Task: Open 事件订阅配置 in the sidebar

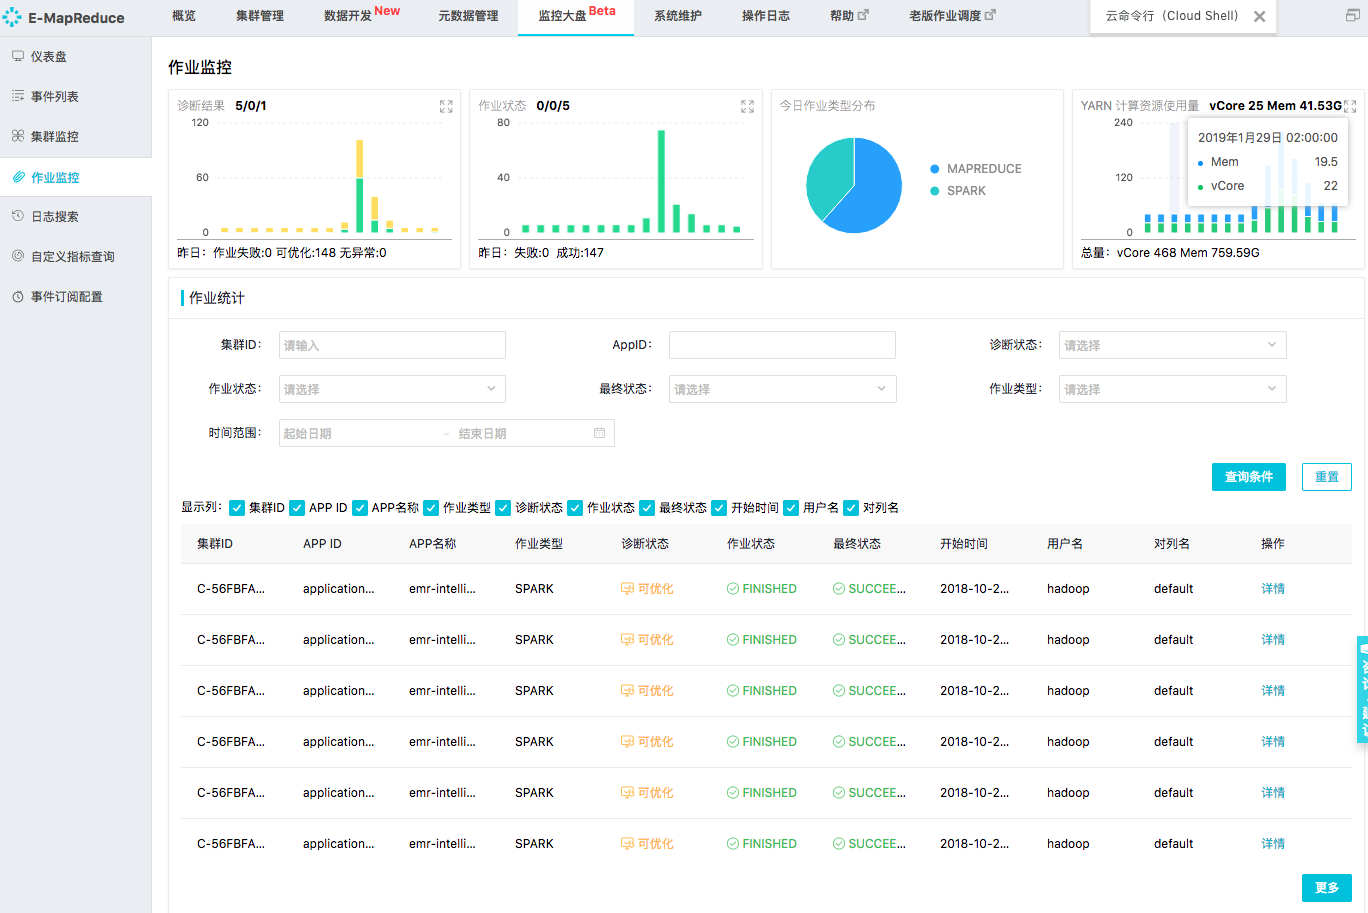Action: (x=75, y=297)
